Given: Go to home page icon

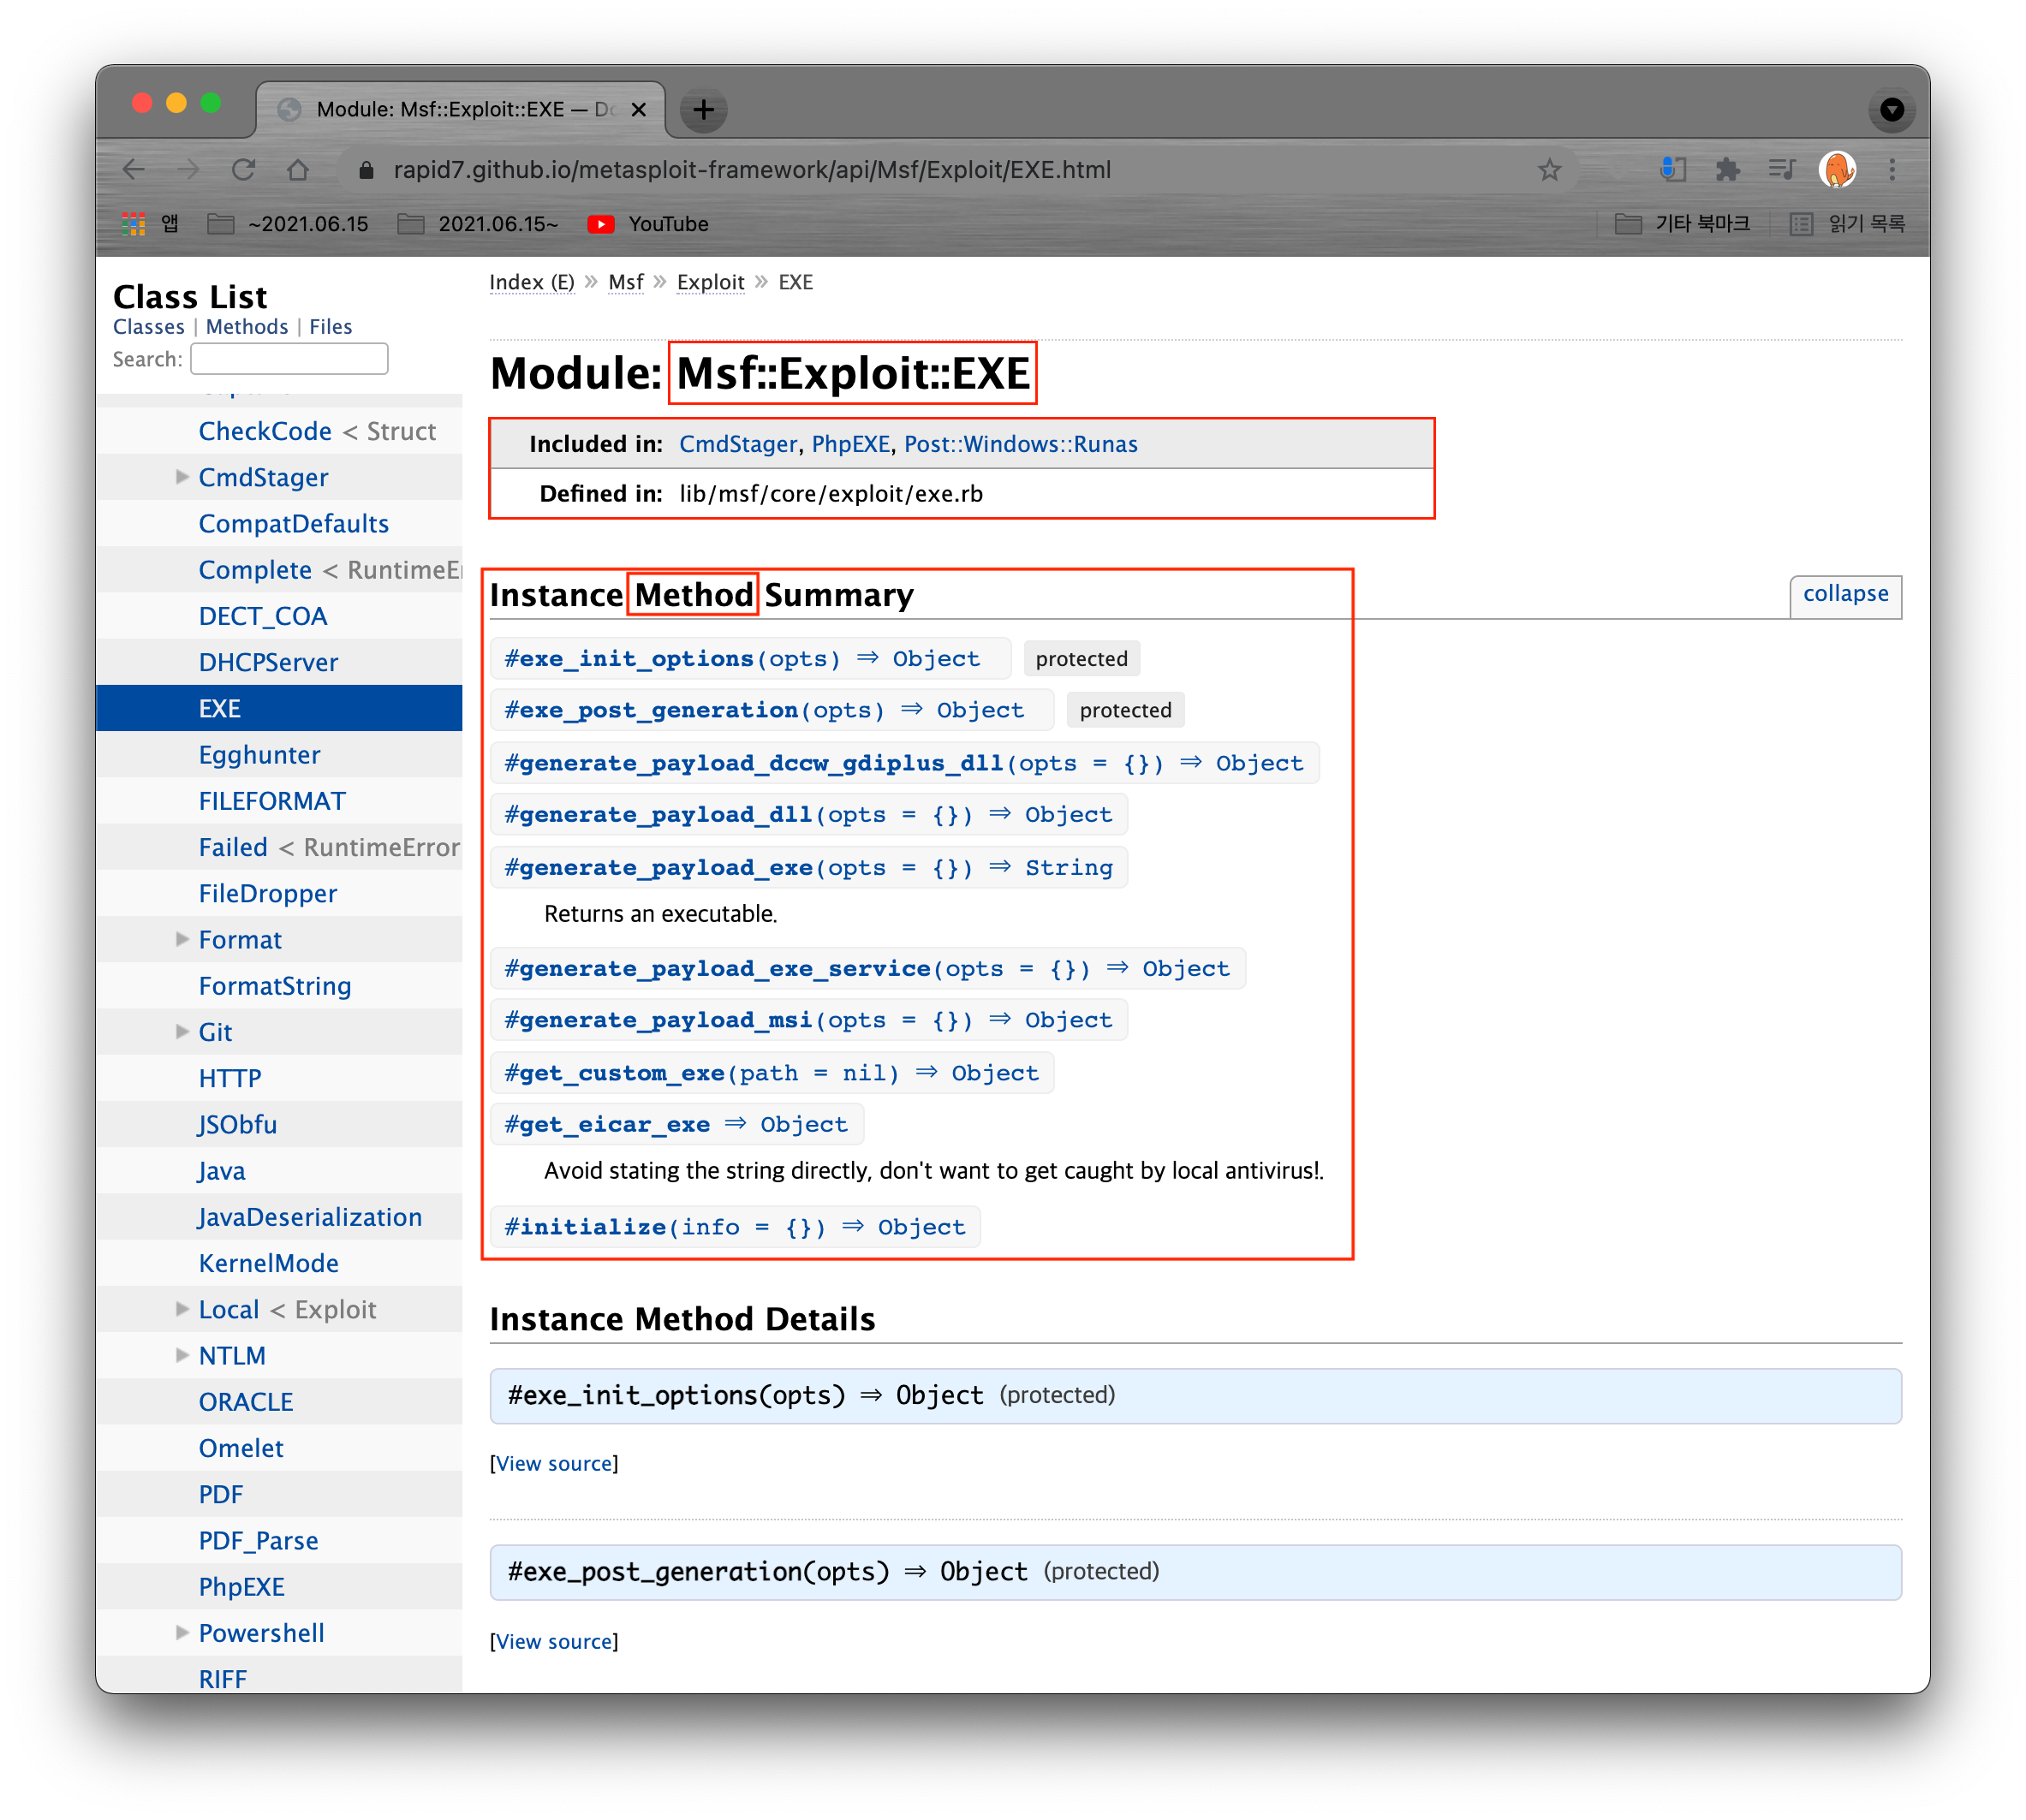Looking at the screenshot, I should click(x=297, y=170).
